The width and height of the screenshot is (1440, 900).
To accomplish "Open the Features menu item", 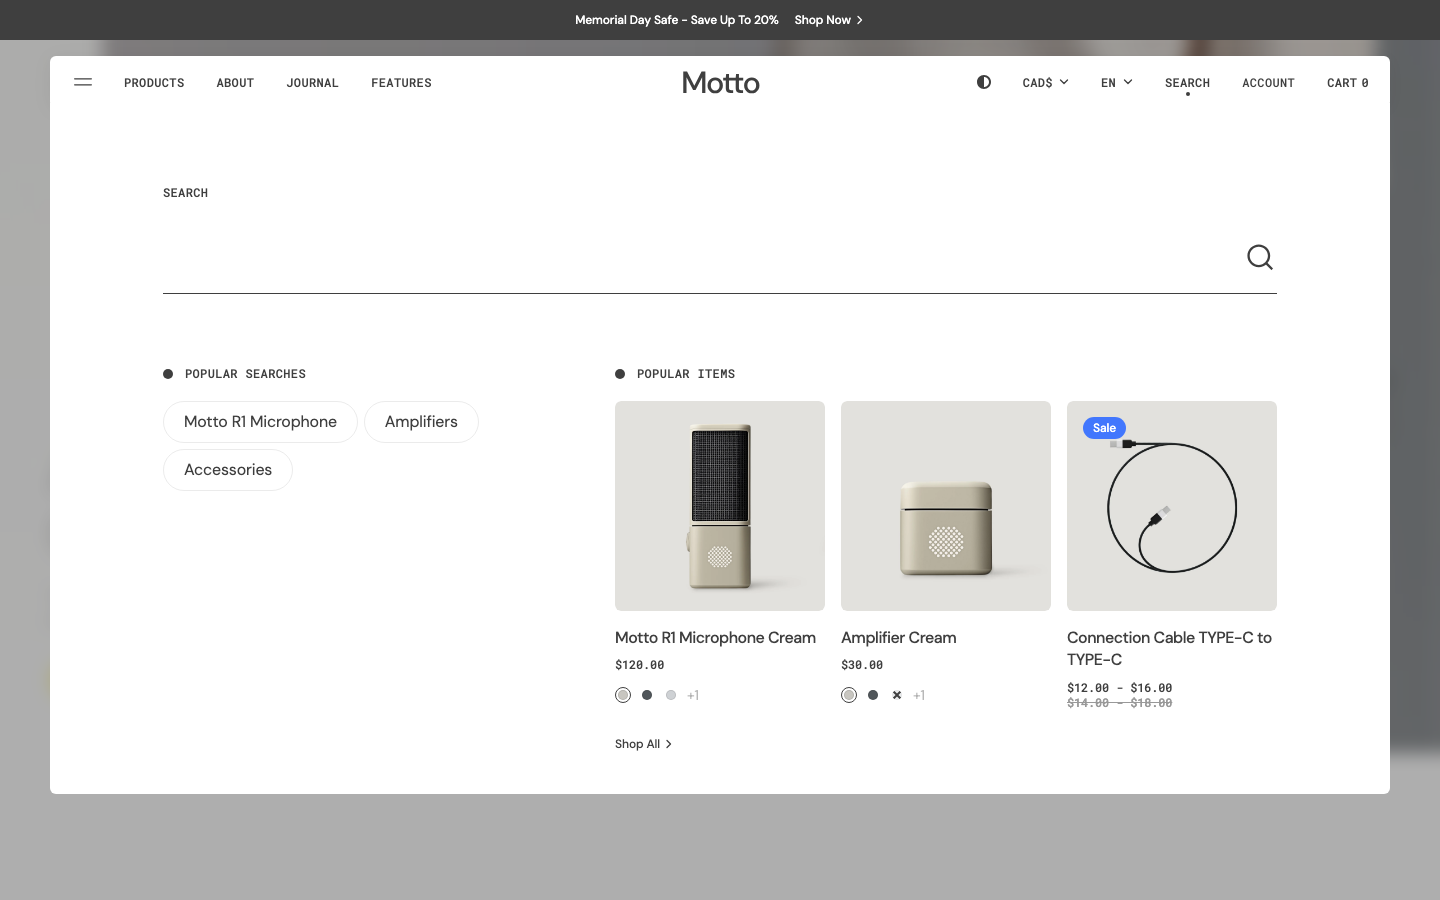I will point(401,83).
